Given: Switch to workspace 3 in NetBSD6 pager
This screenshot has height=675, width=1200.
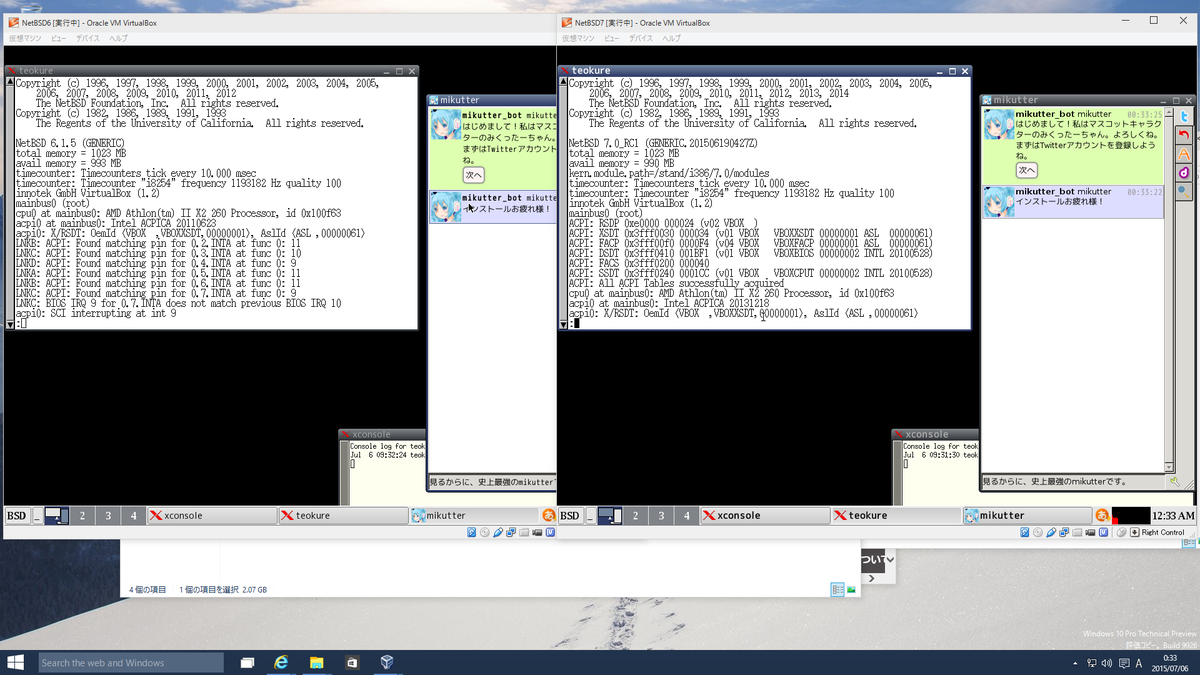Looking at the screenshot, I should [108, 516].
